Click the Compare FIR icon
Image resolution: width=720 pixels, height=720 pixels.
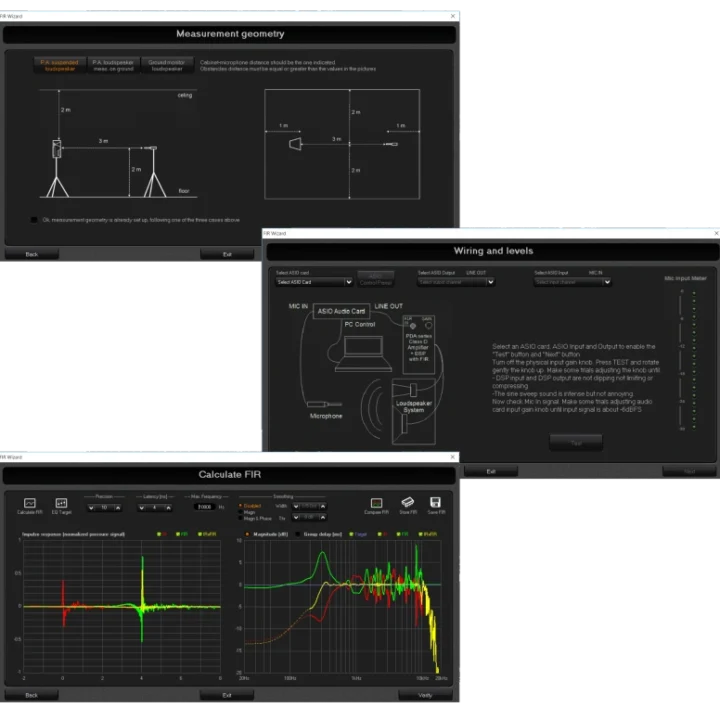[377, 503]
